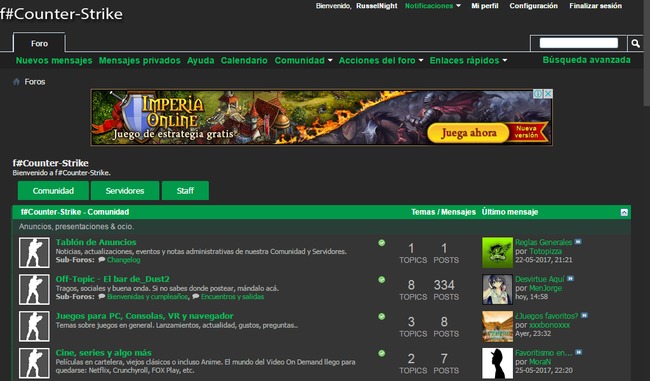Open the Calendario link
Screen dimensions: 650x381
tap(244, 60)
